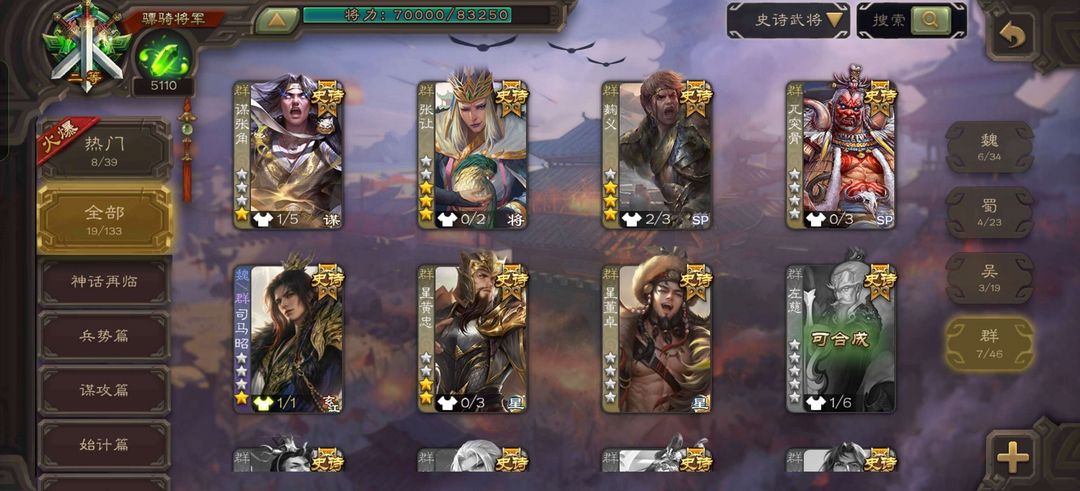This screenshot has height=491, width=1080.
Task: Select the 群 faction filter
Action: tap(990, 344)
